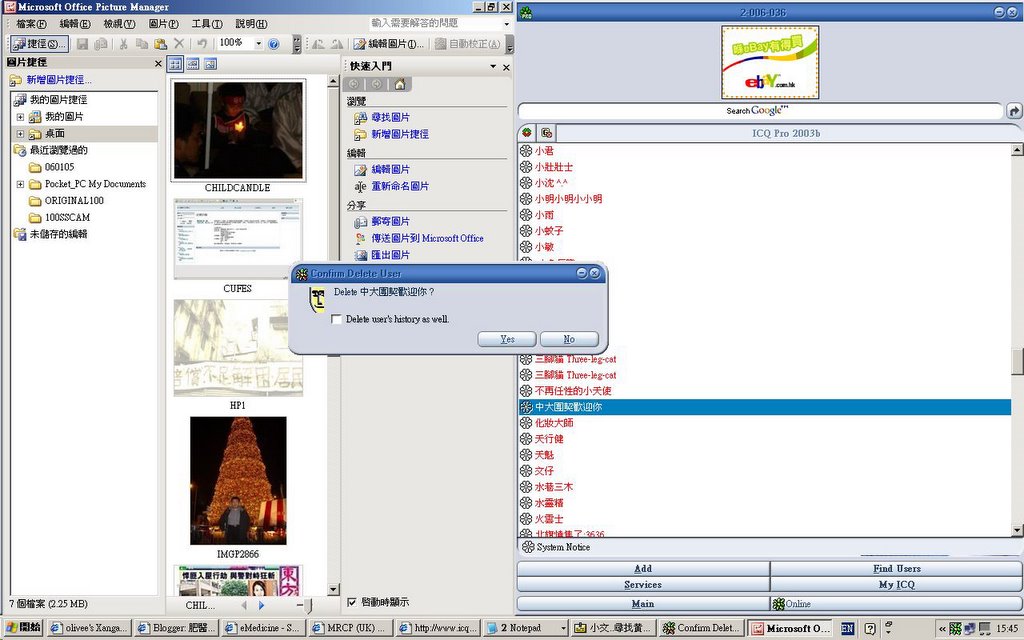
Task: Click No in Confirm Delete User dialog
Action: [569, 339]
